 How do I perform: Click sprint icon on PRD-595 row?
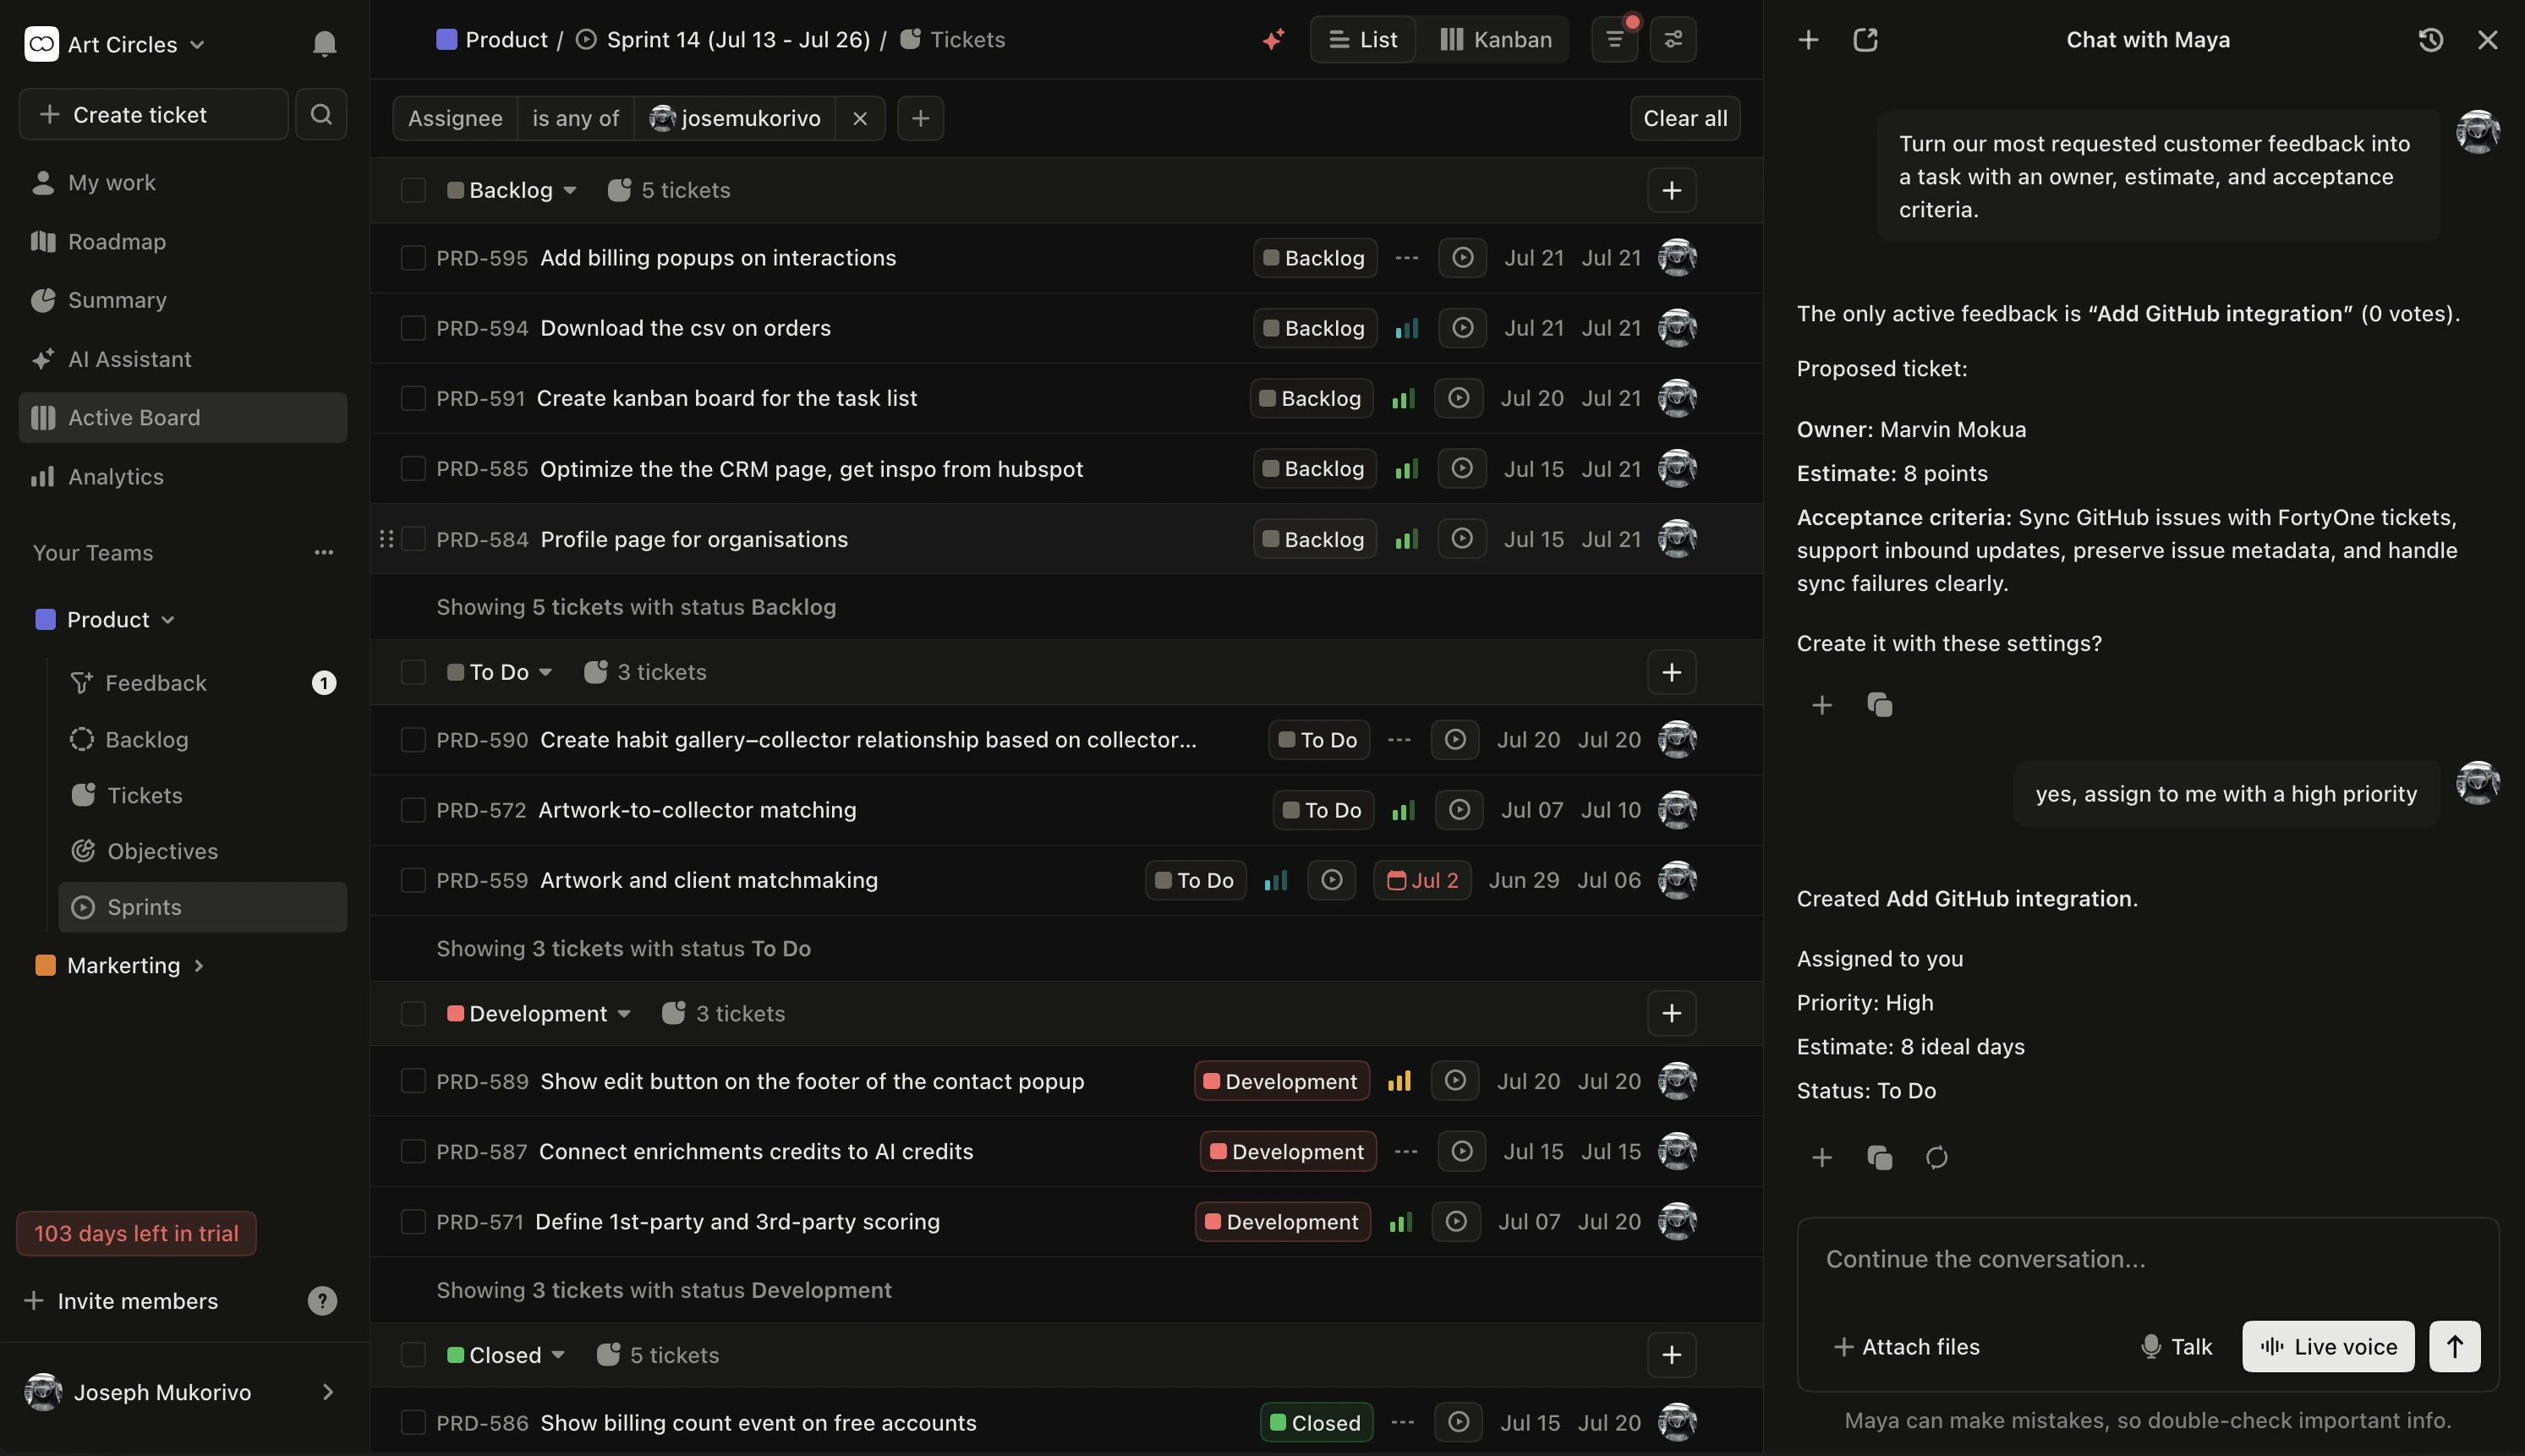coord(1462,258)
